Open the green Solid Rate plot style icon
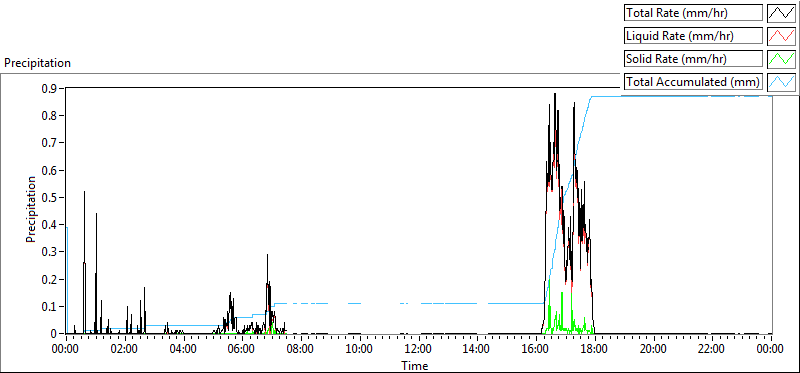Screen dimensions: 800x373 (782, 59)
